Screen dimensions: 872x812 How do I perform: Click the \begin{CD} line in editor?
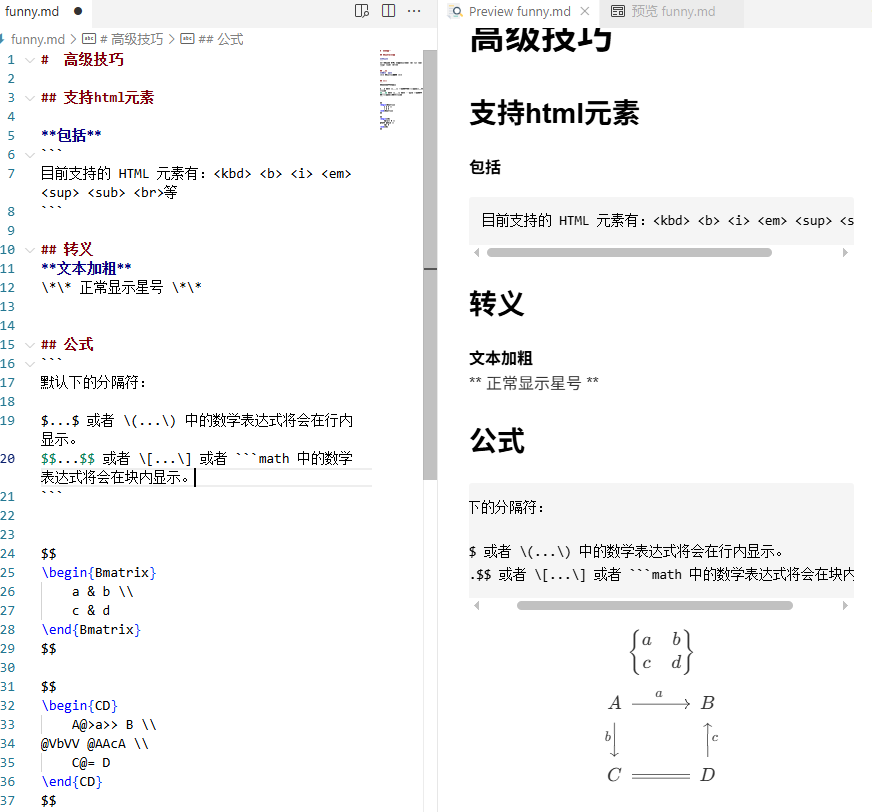pos(79,706)
